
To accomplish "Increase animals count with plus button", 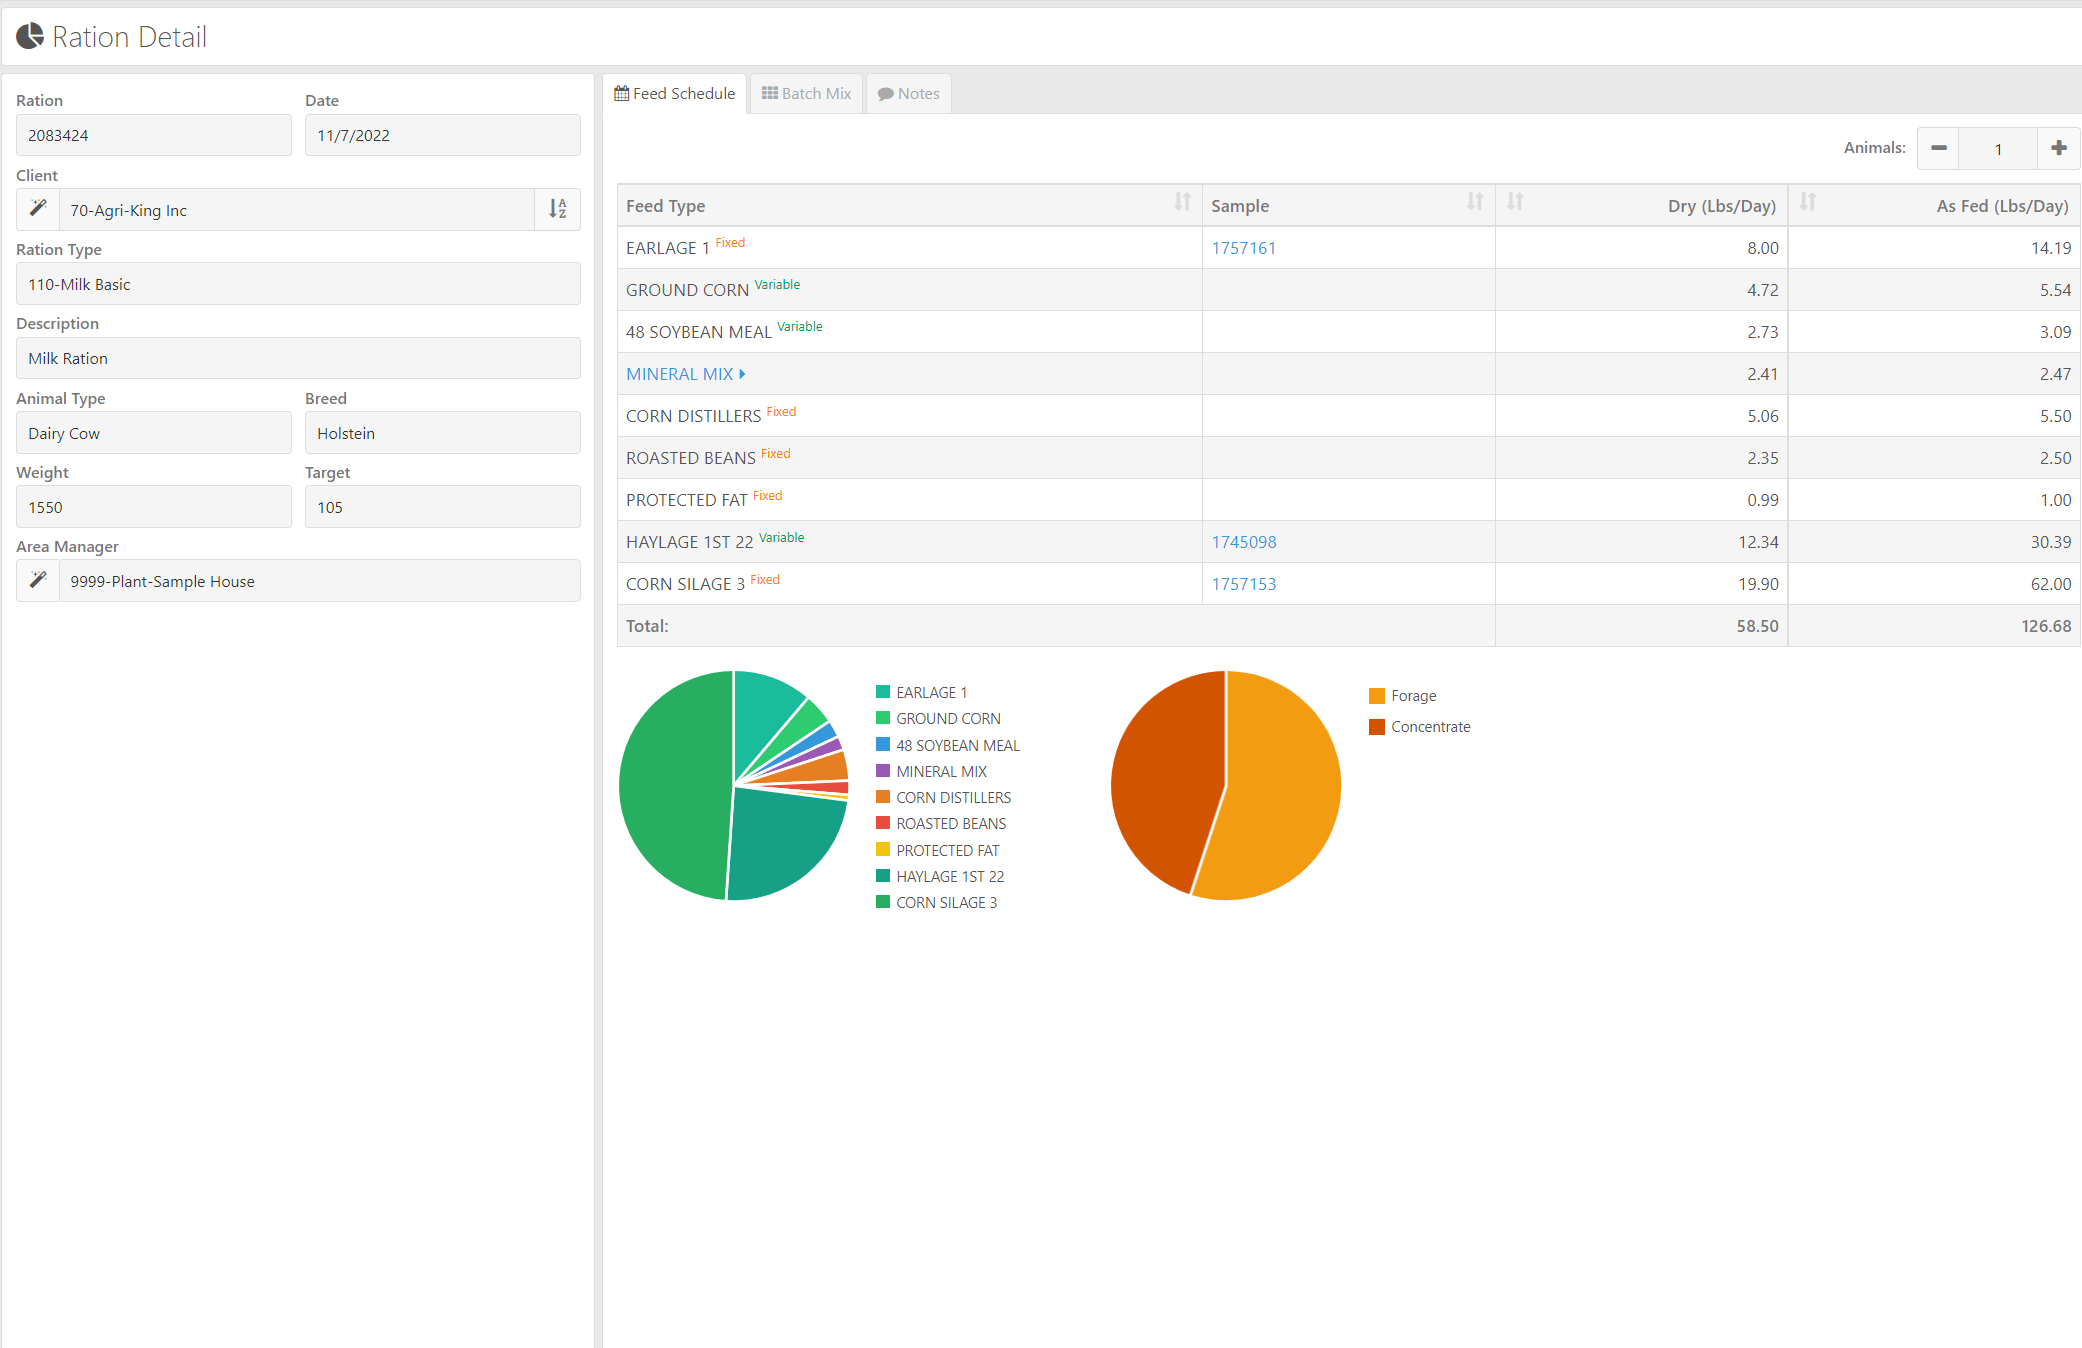I will (2058, 148).
